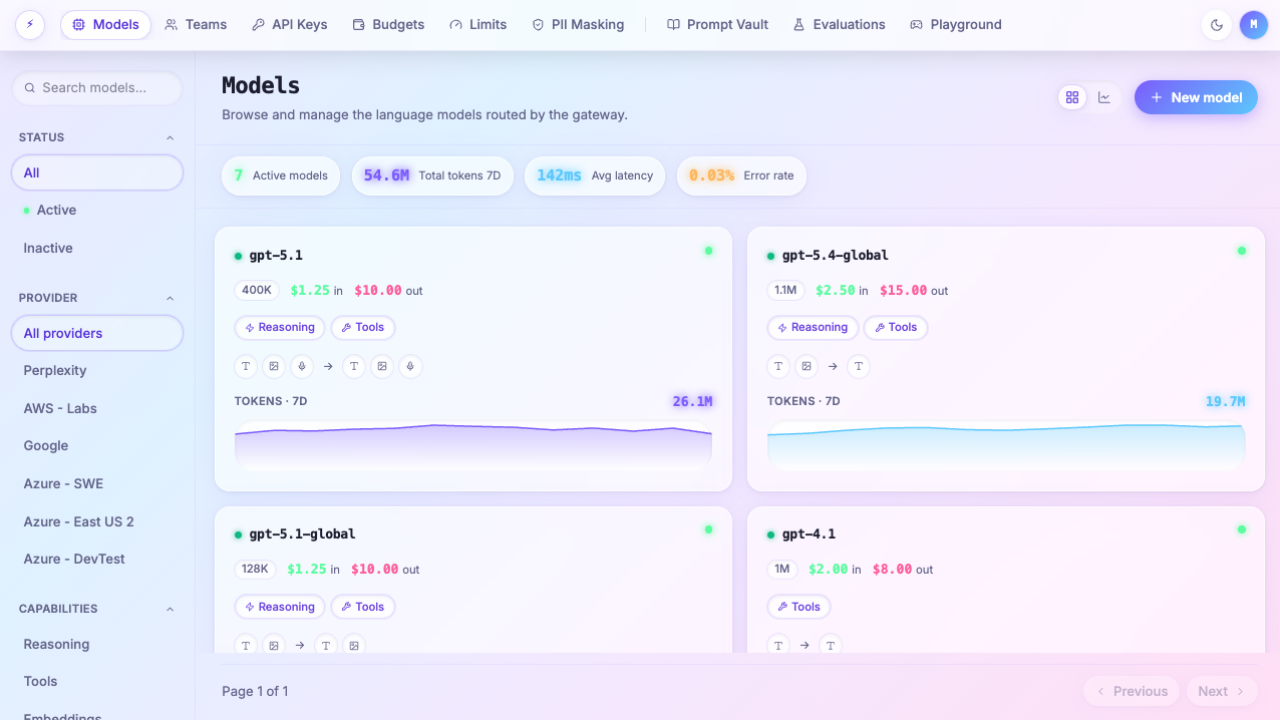
Task: Filter by the Azure - SWE provider
Action: click(x=97, y=483)
